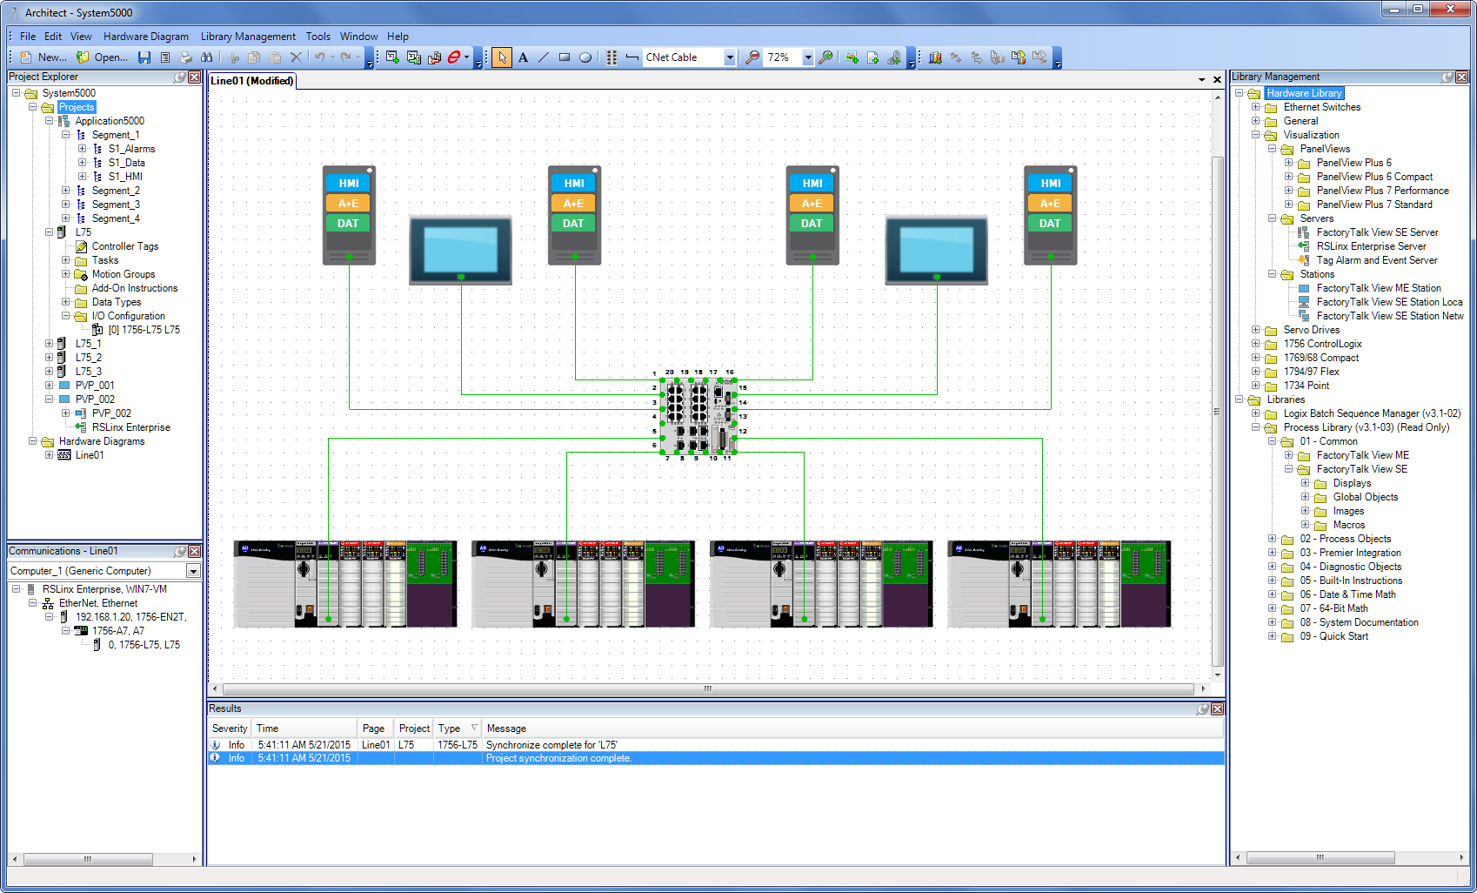Select the Ellipse drawing tool
Image resolution: width=1477 pixels, height=893 pixels.
coord(586,58)
